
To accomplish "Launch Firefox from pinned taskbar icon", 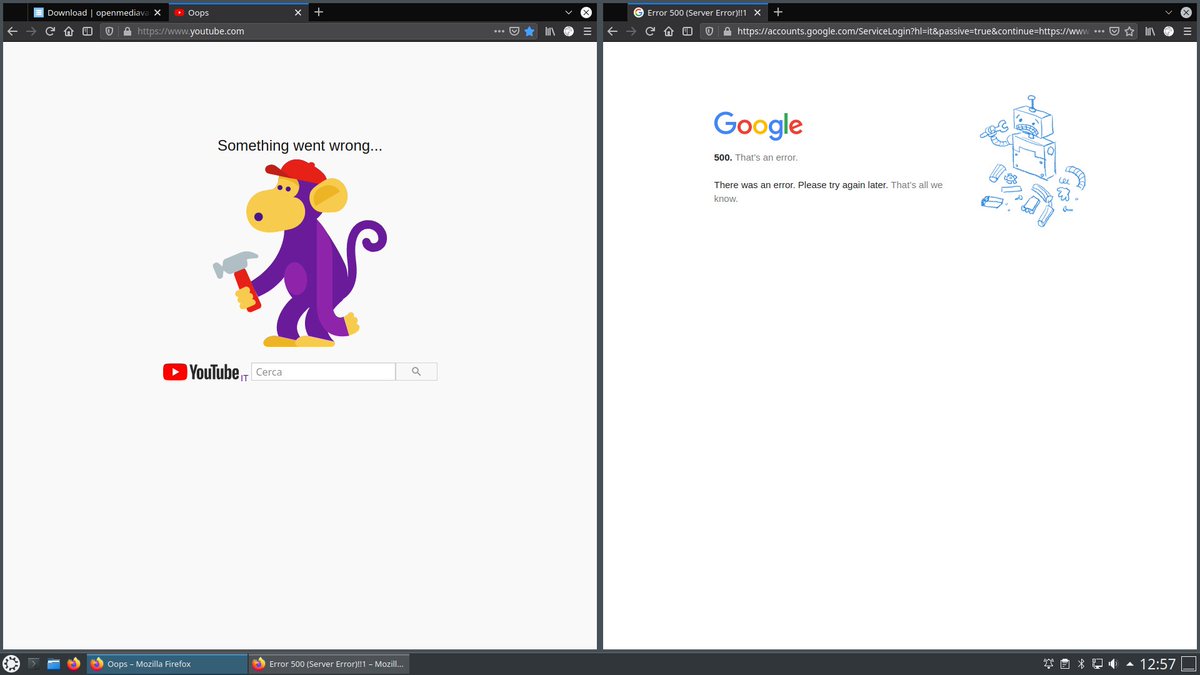I will point(74,663).
